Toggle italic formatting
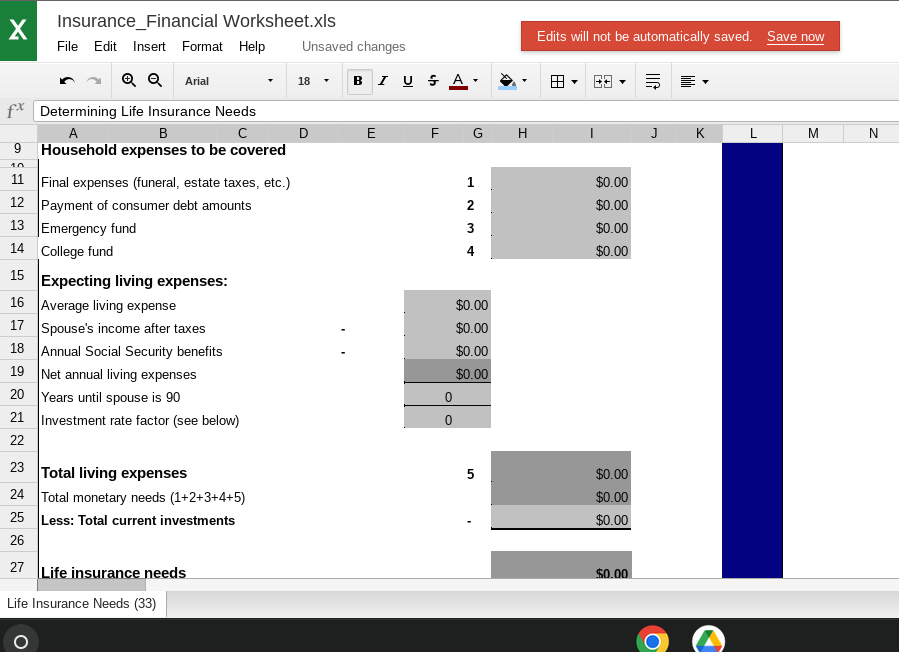The image size is (899, 652). (x=383, y=81)
